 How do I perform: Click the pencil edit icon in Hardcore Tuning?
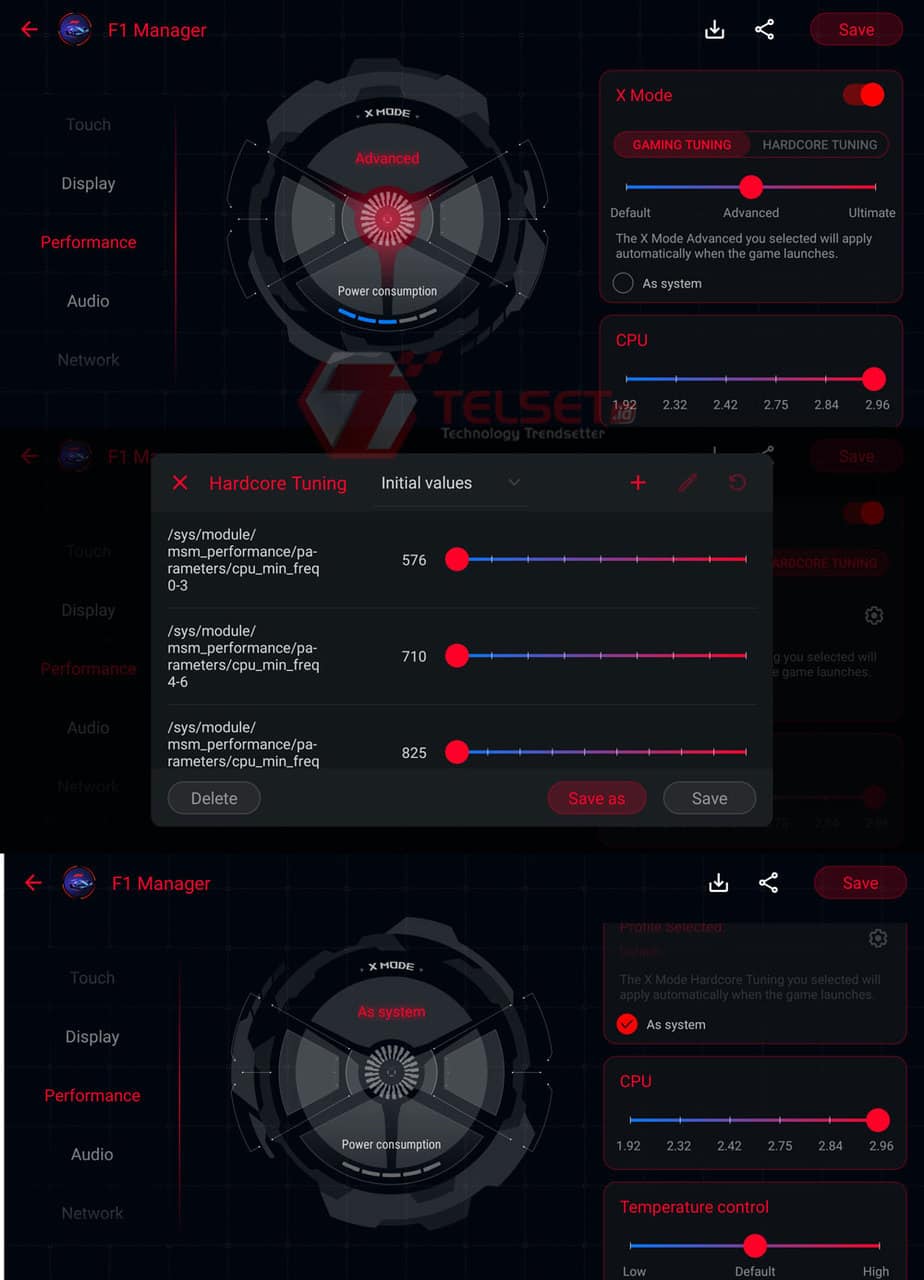[688, 483]
